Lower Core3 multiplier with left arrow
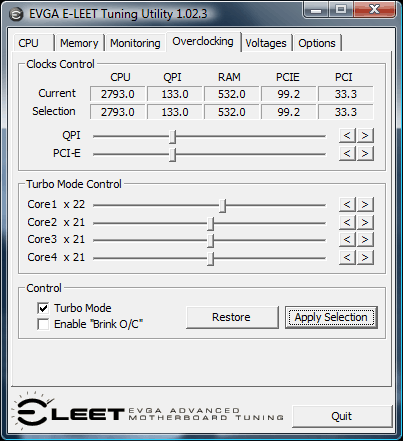The height and width of the screenshot is (441, 403). click(x=347, y=240)
